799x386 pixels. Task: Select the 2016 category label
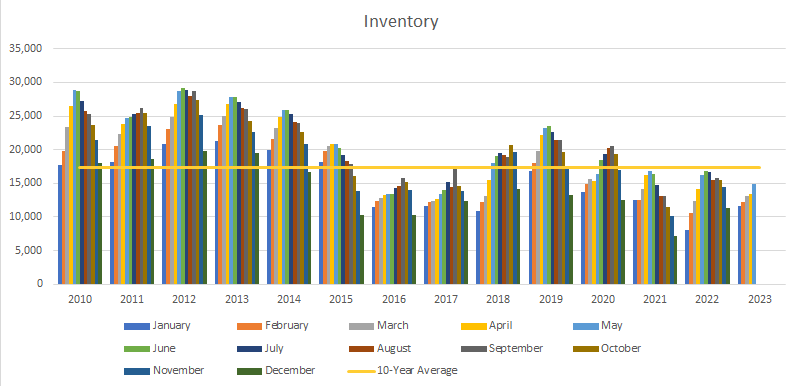pyautogui.click(x=393, y=299)
